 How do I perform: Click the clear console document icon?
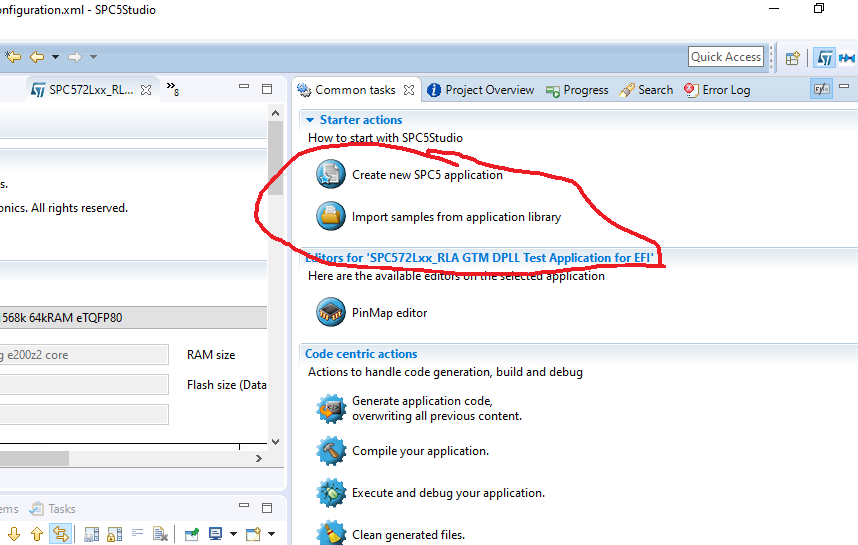coord(160,534)
